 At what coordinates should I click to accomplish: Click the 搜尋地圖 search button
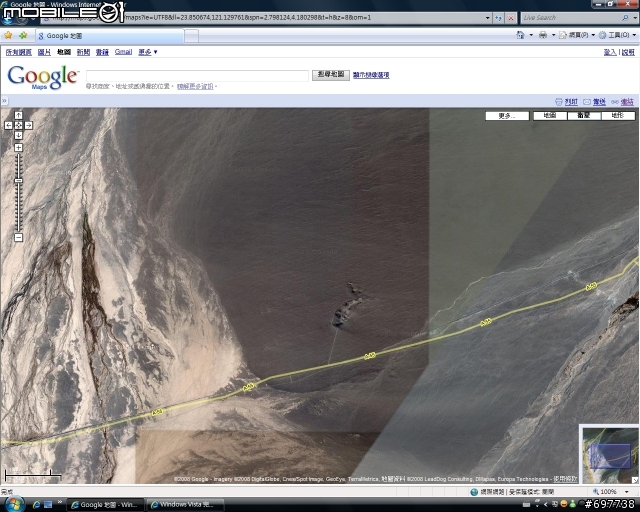331,75
